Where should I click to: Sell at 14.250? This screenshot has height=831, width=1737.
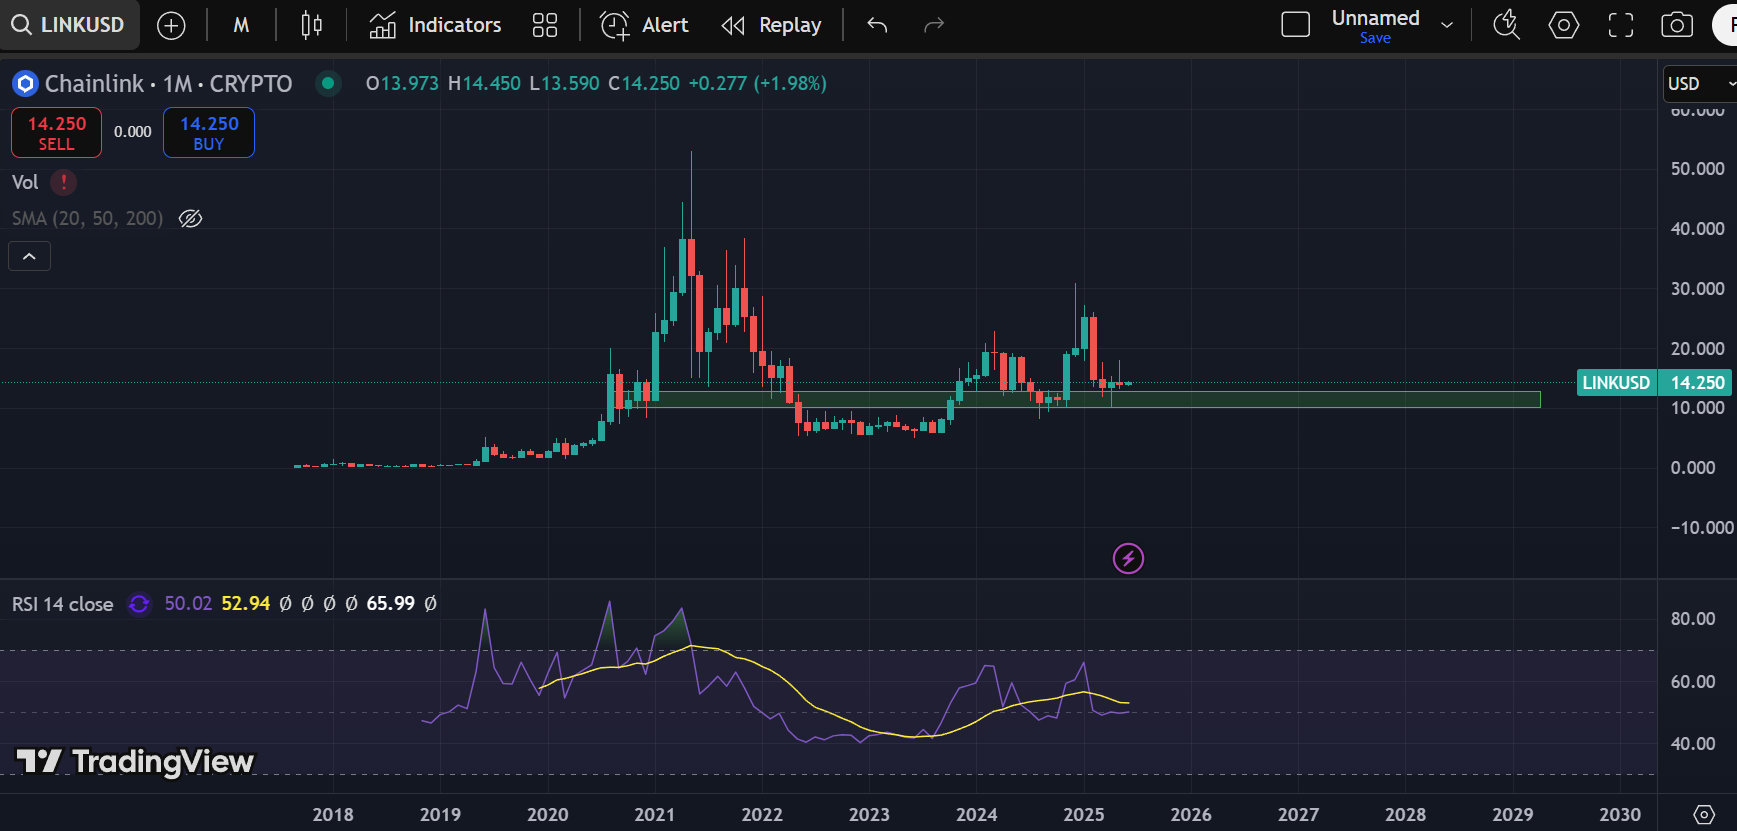tap(56, 133)
